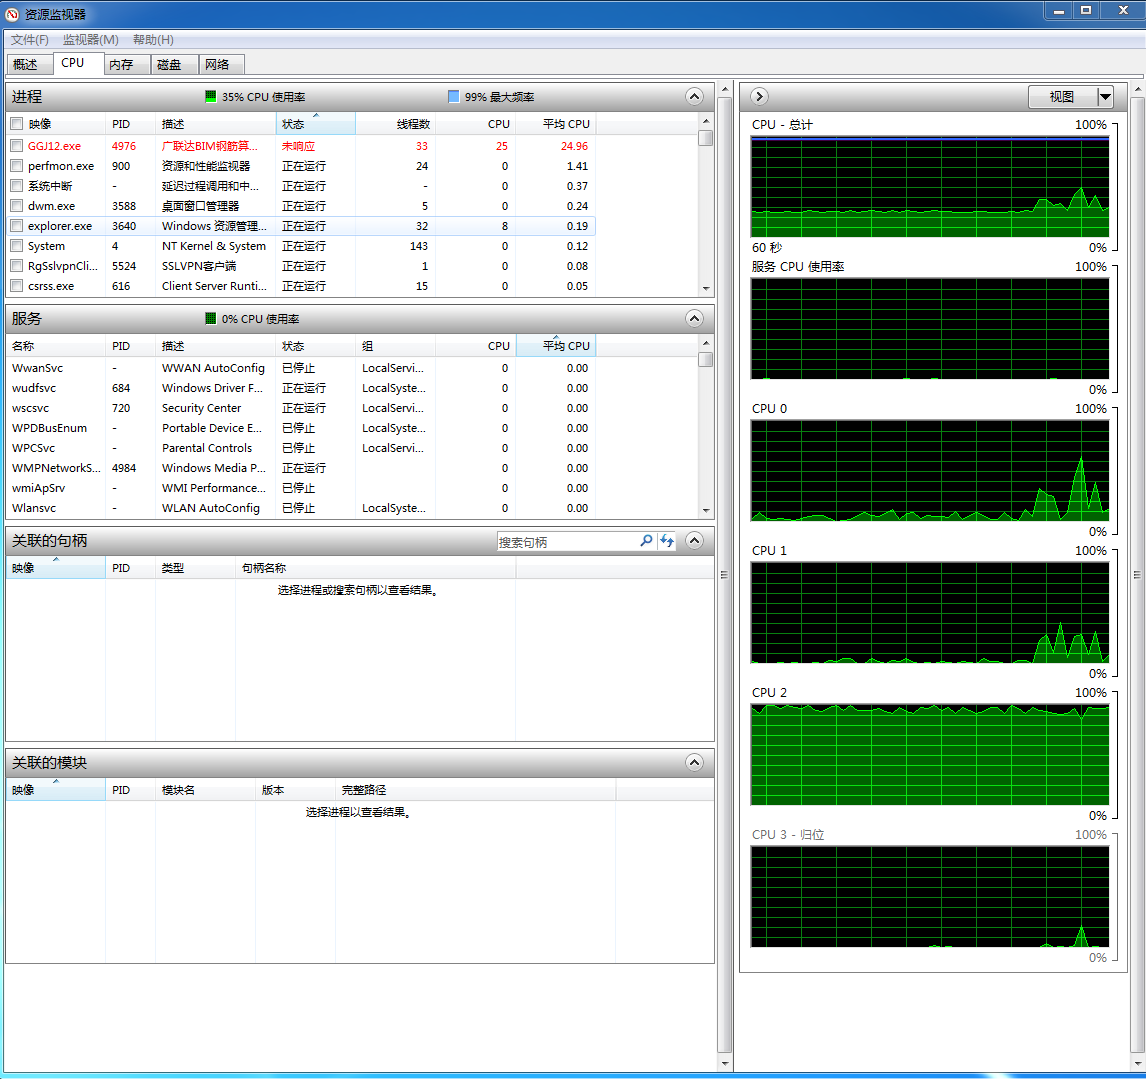
Task: Click the search magnifier icon in 关联的句柄
Action: tap(646, 541)
